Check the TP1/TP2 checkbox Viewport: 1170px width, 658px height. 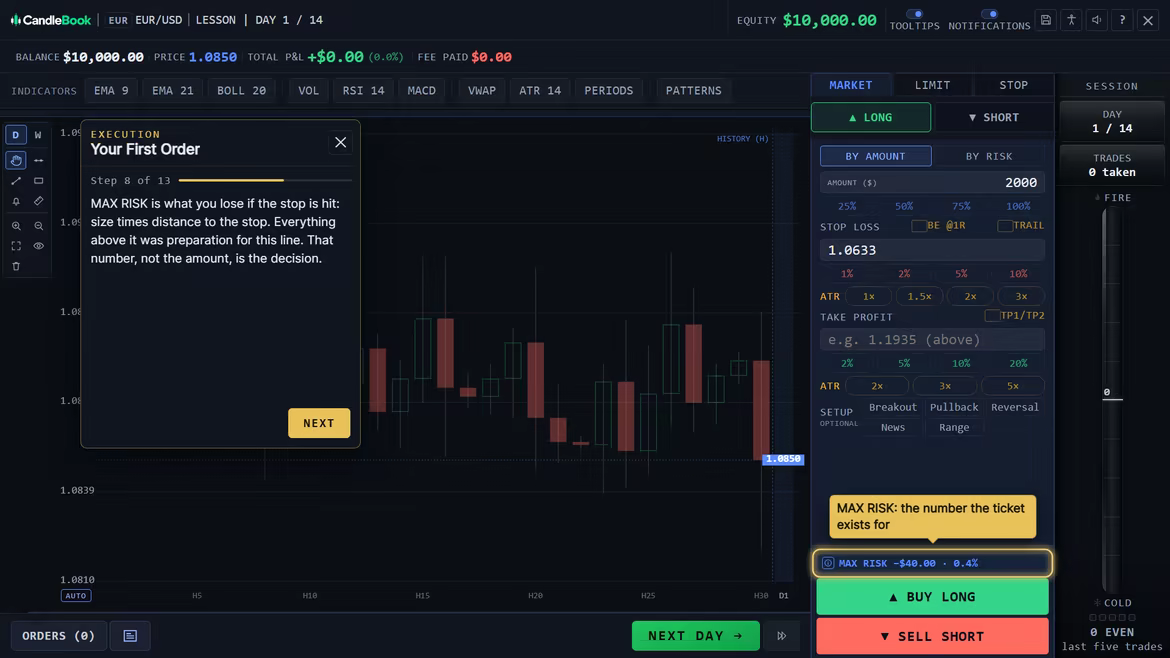click(992, 316)
